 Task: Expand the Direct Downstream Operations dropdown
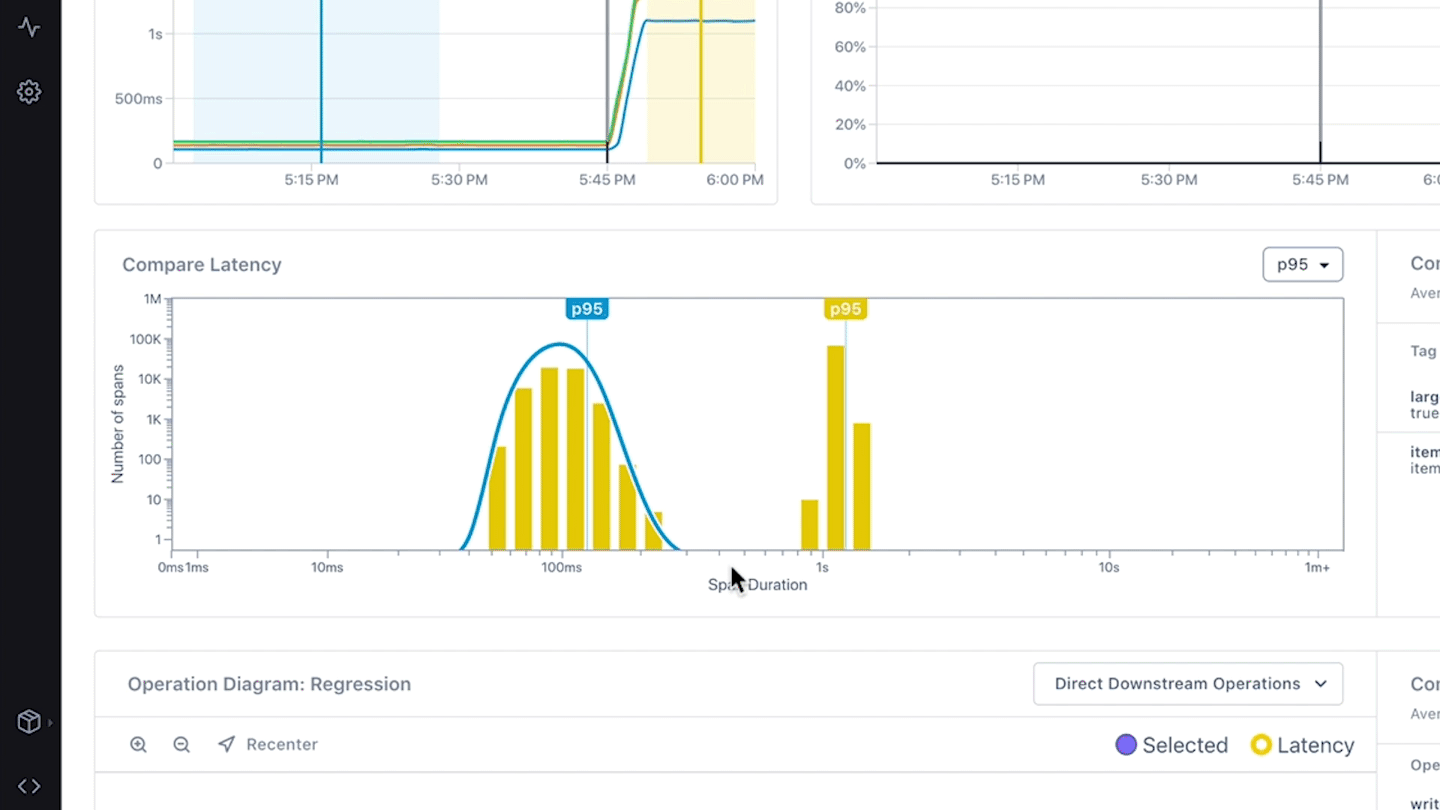pyautogui.click(x=1188, y=684)
